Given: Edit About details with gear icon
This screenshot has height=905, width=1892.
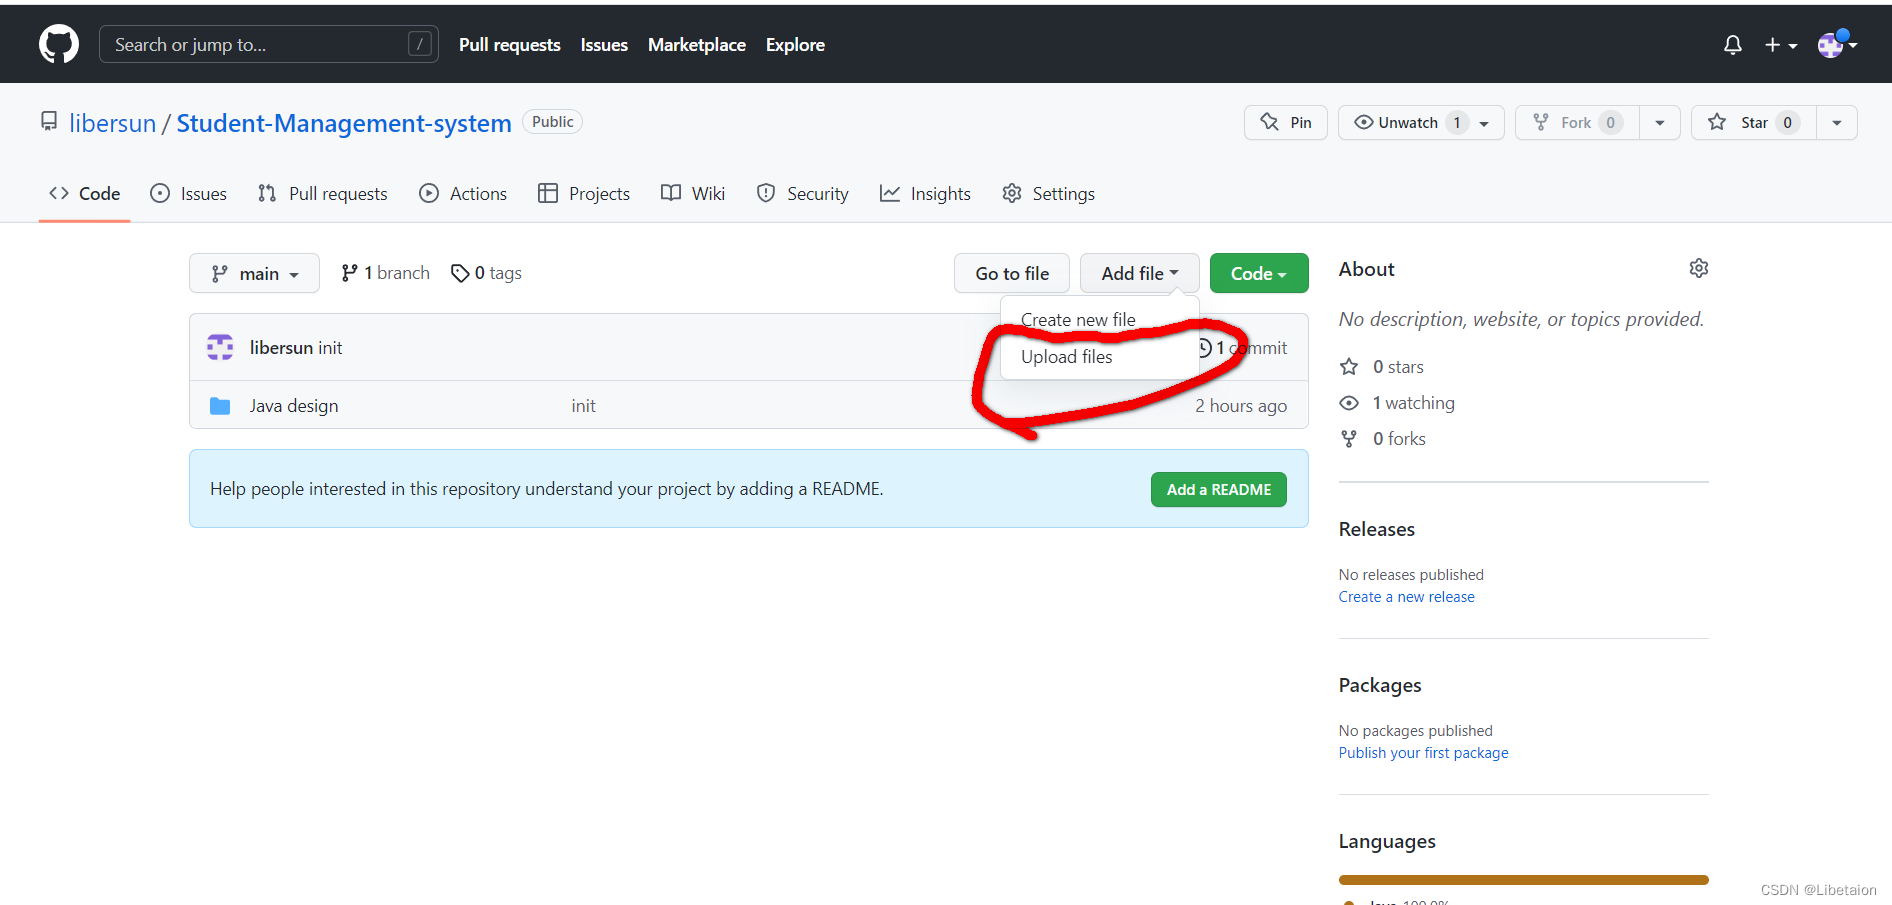Looking at the screenshot, I should tap(1698, 268).
